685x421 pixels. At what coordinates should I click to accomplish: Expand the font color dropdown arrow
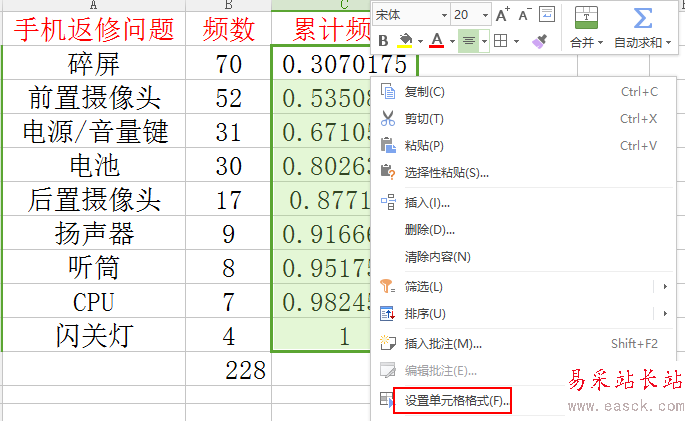452,41
